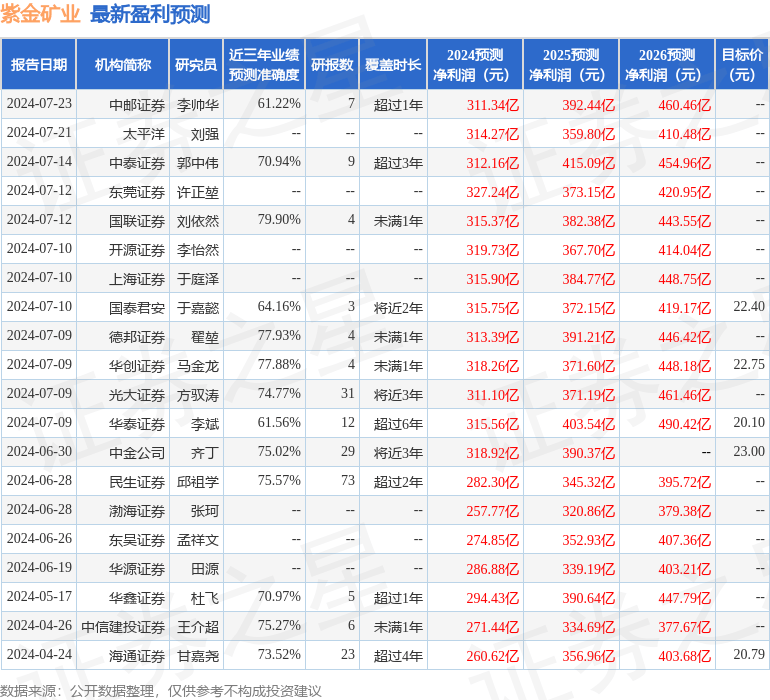
Task: Click researcher name 许正堃
Action: [x=198, y=192]
